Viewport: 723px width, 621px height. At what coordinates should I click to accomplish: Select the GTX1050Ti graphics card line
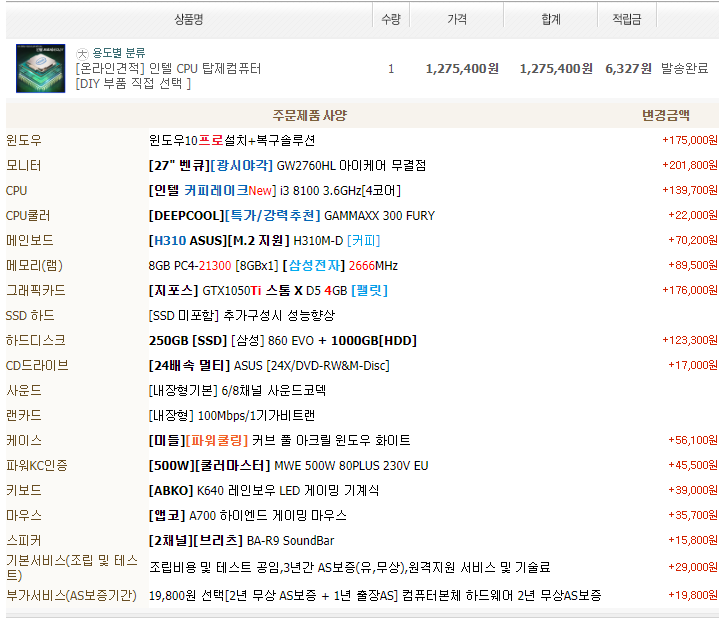click(268, 290)
